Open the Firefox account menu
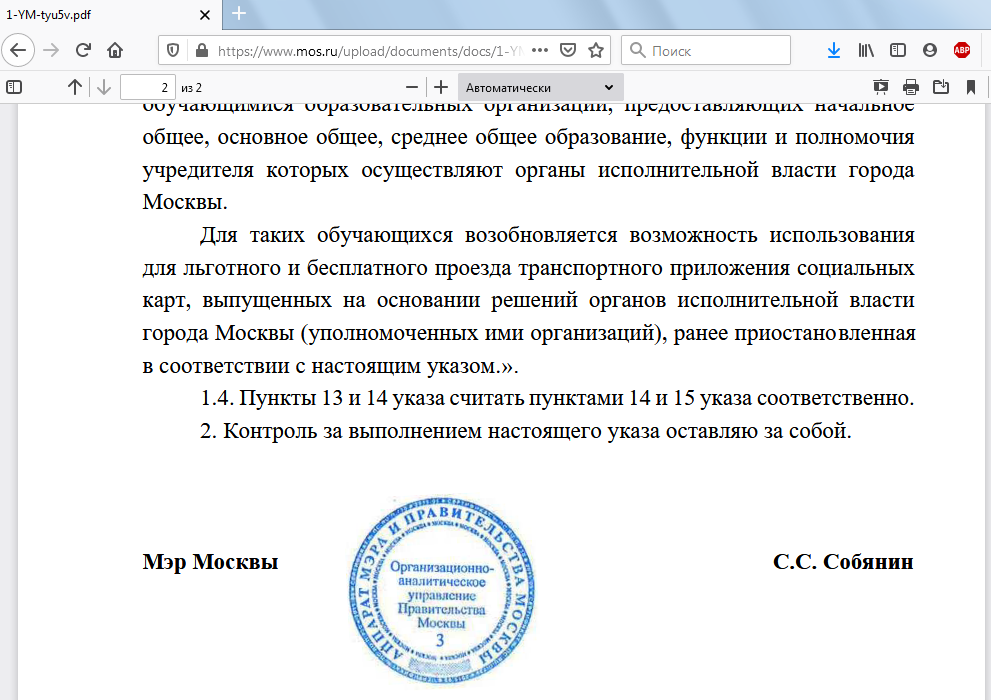Screen dimensions: 991x700 [930, 50]
